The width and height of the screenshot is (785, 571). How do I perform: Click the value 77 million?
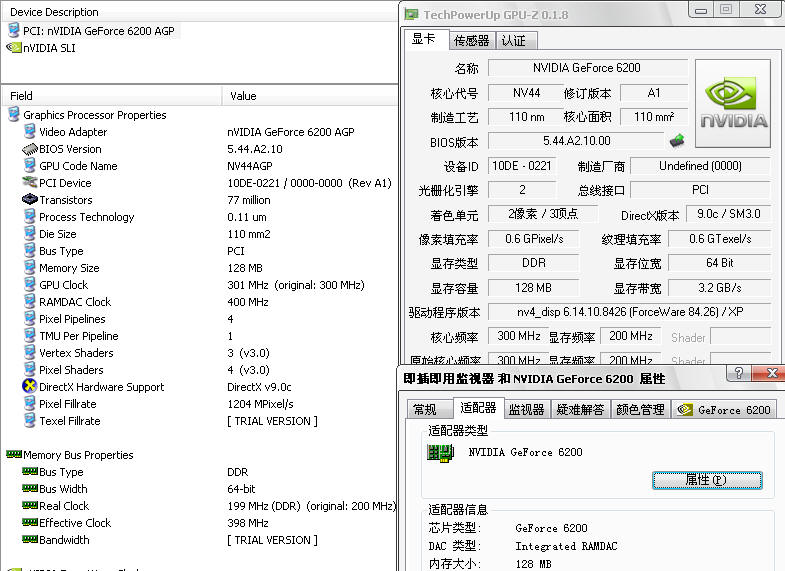[x=249, y=200]
